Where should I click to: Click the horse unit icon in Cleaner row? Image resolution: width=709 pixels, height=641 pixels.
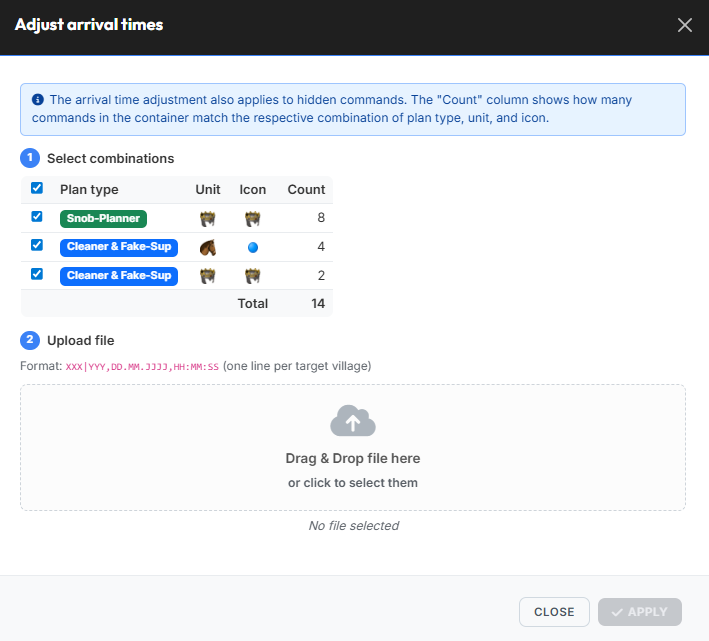[208, 247]
